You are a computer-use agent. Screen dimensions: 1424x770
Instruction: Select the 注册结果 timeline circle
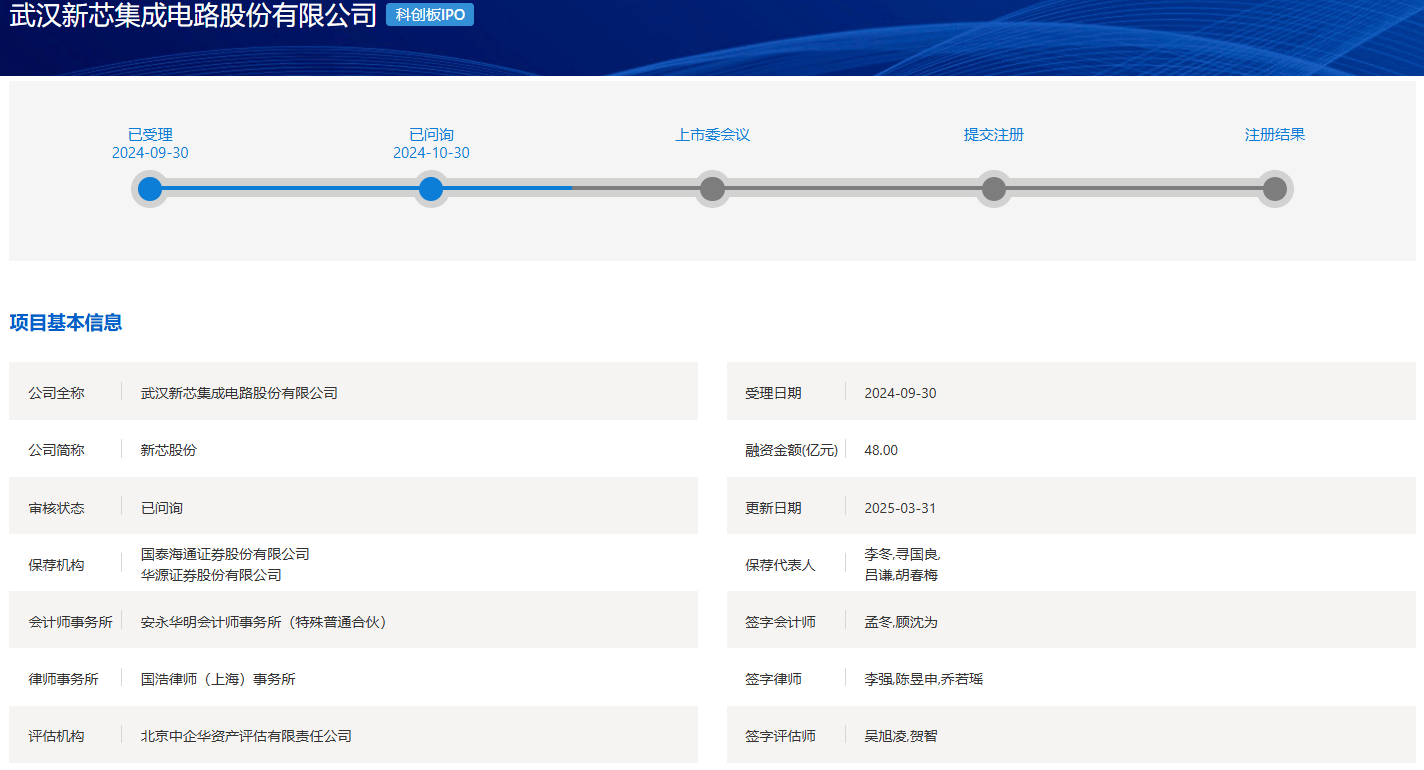(1274, 189)
